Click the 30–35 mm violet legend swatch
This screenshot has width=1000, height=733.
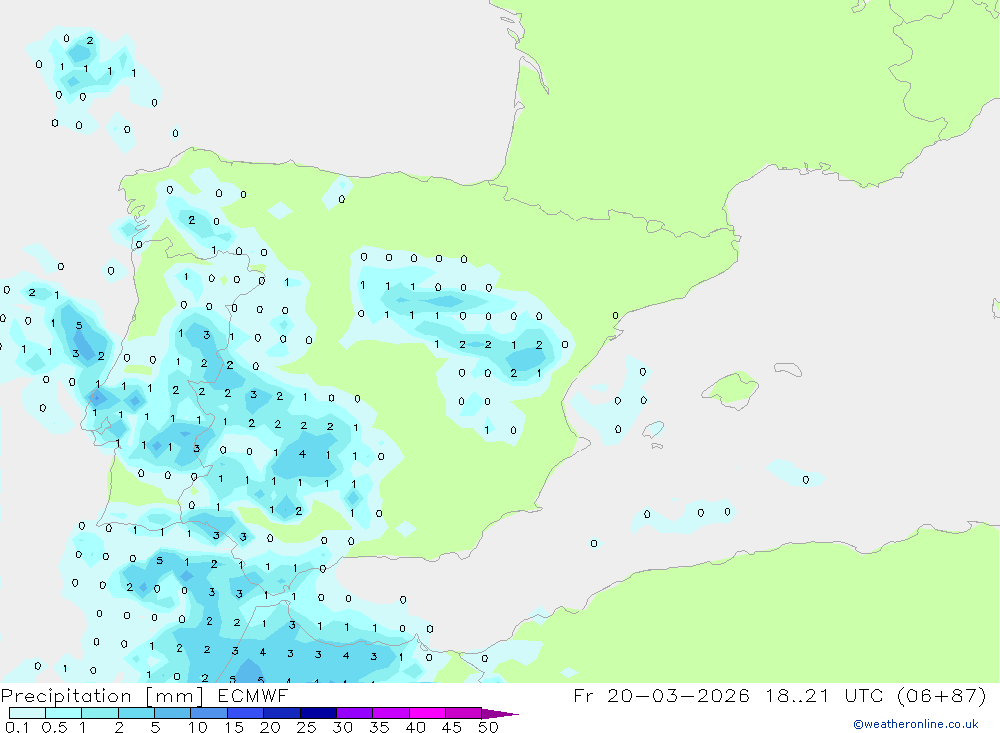[x=355, y=713]
